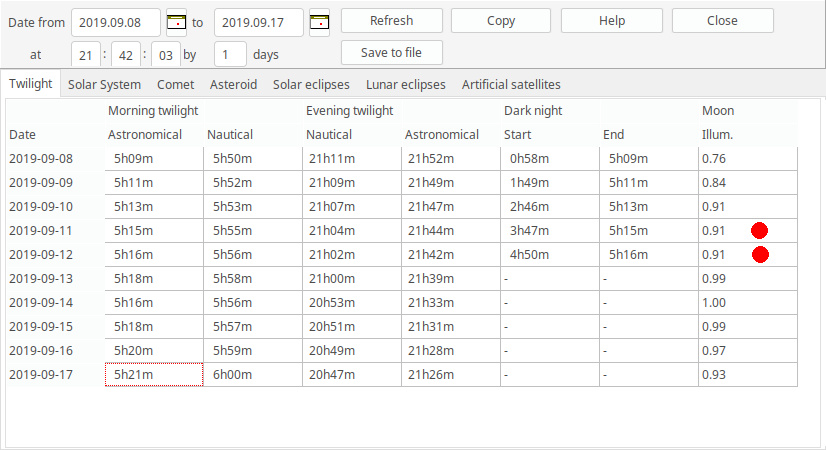Viewport: 826px width, 450px height.
Task: View the Artificial satellites tab
Action: pos(511,85)
